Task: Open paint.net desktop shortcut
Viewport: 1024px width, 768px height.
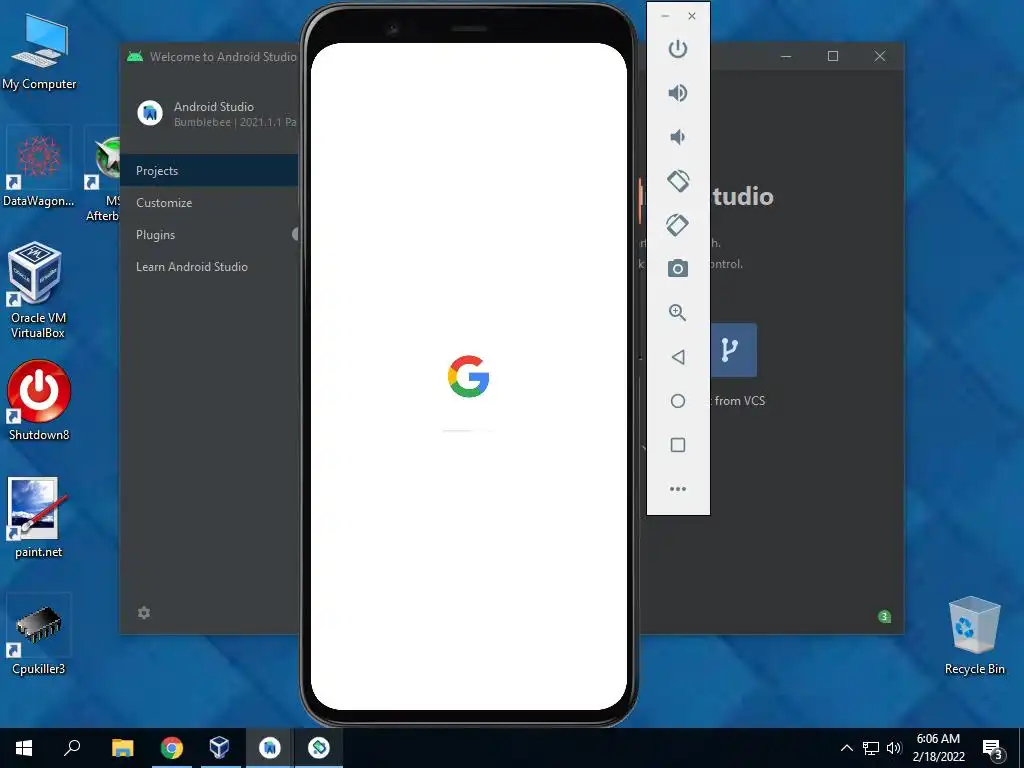Action: pyautogui.click(x=38, y=518)
